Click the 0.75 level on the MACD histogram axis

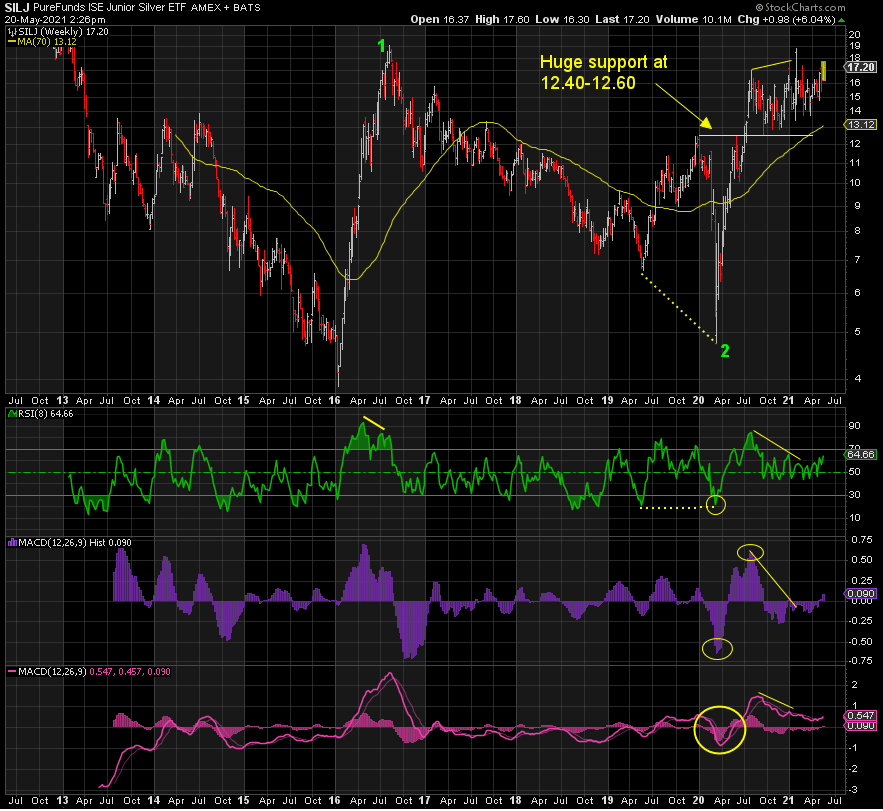pyautogui.click(x=862, y=540)
